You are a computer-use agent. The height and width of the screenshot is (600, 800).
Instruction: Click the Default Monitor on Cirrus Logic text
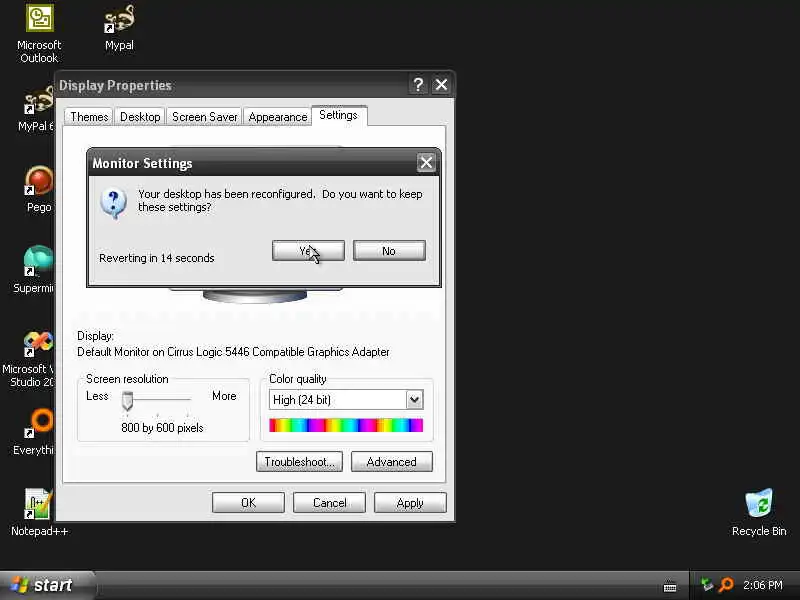coord(233,352)
